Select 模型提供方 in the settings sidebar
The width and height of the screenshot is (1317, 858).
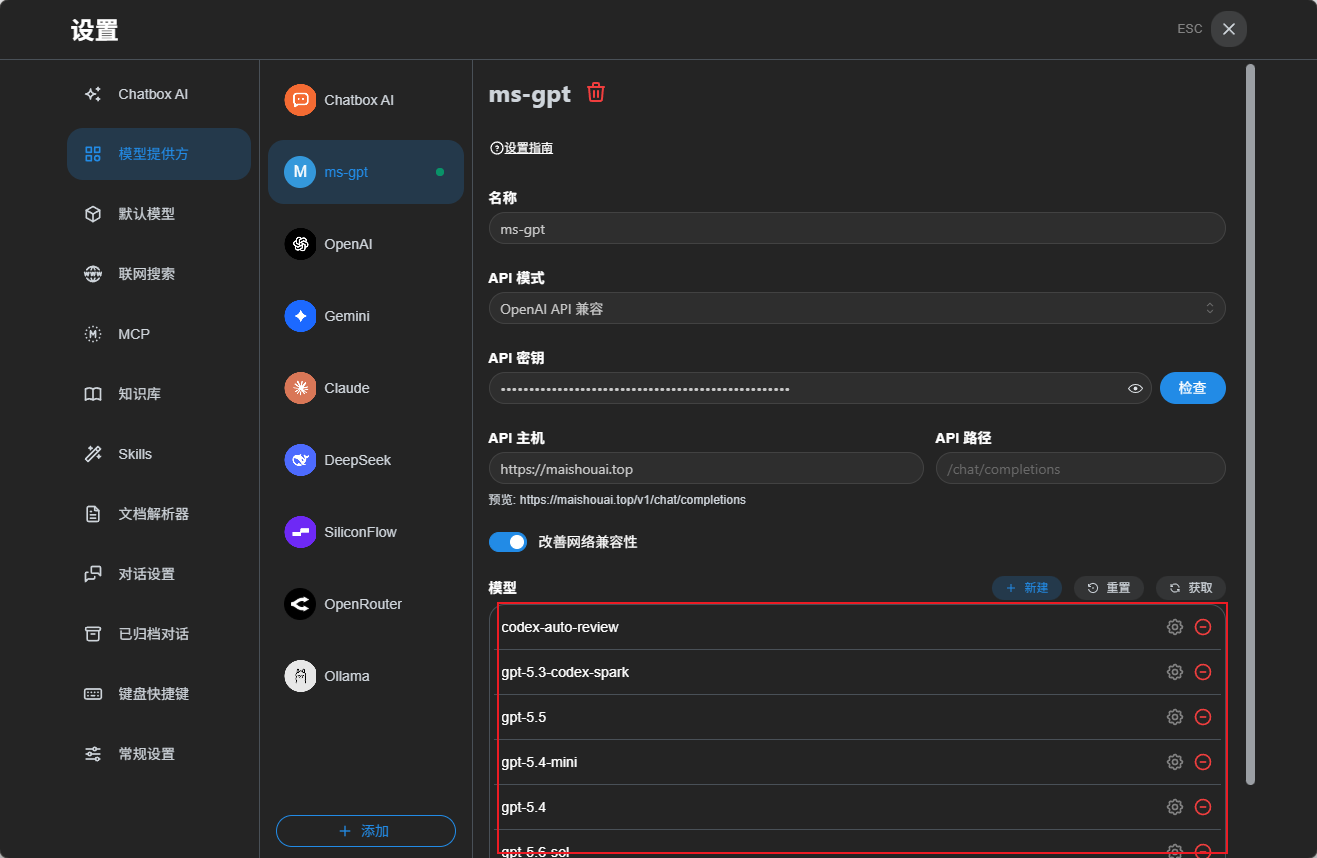159,154
